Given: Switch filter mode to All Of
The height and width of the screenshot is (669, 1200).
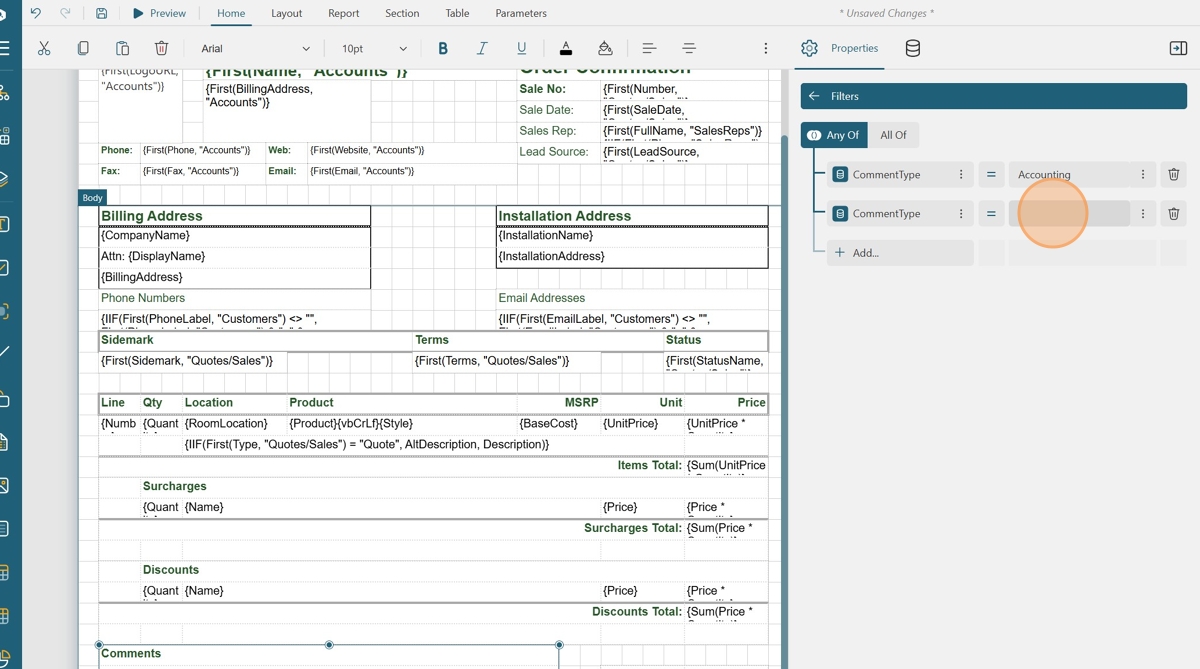Looking at the screenshot, I should [x=893, y=135].
